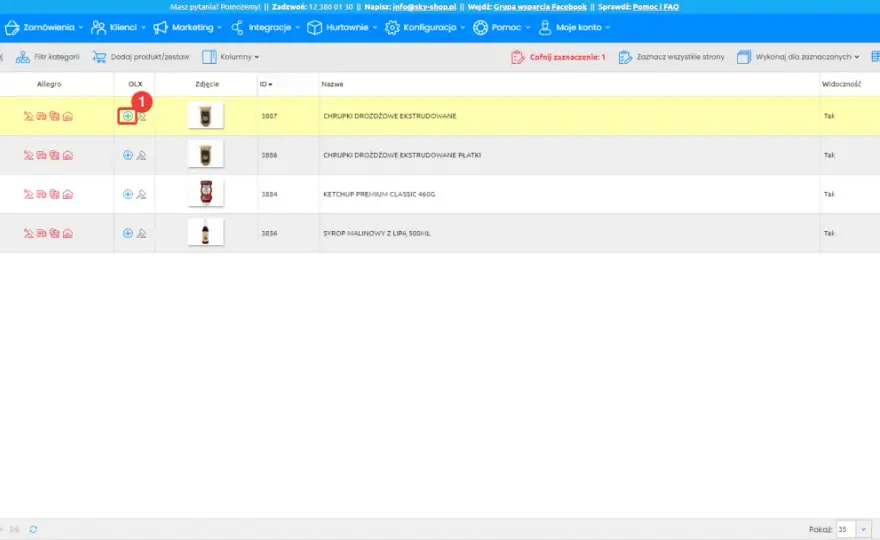880x540 pixels.
Task: Click Allegro house icon in EKSTRUDOWANE PŁATKI row
Action: (68, 155)
